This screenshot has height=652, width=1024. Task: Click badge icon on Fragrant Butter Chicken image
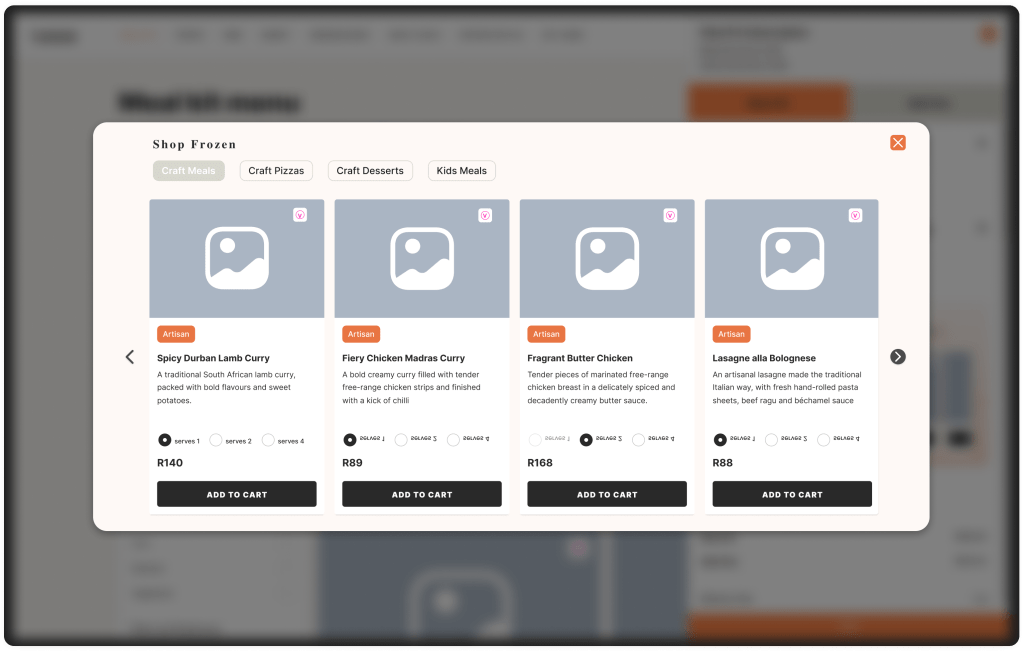(x=670, y=215)
